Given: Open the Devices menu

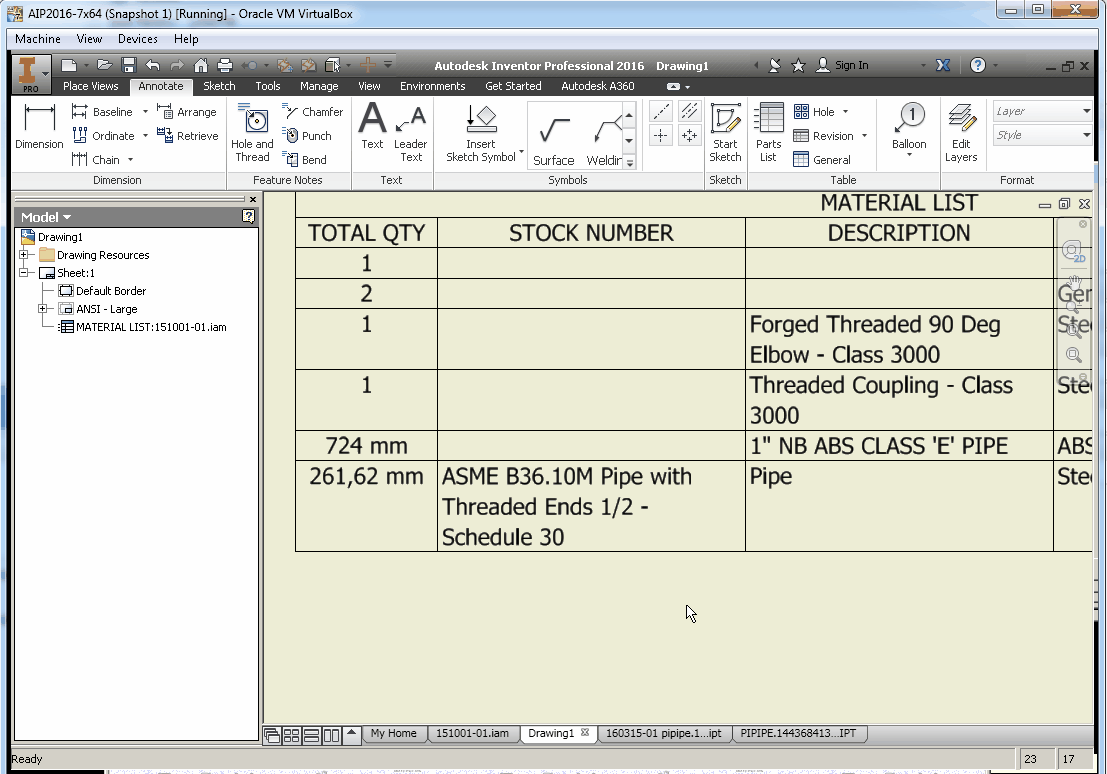Looking at the screenshot, I should click(137, 39).
